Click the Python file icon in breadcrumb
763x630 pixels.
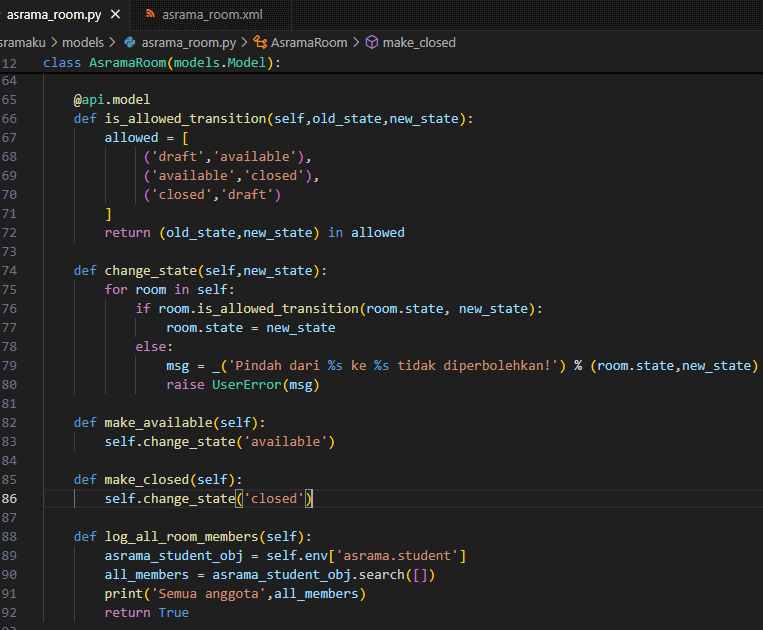pyautogui.click(x=130, y=42)
